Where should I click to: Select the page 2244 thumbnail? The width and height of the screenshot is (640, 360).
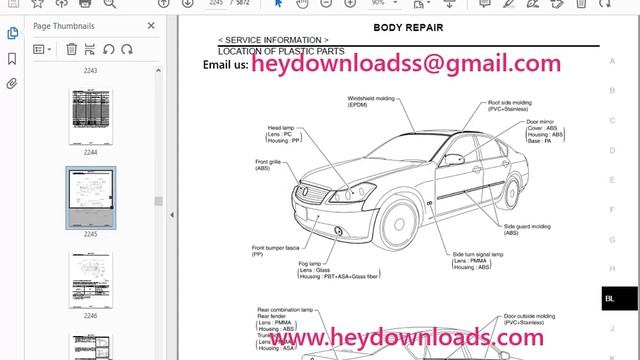(x=91, y=116)
